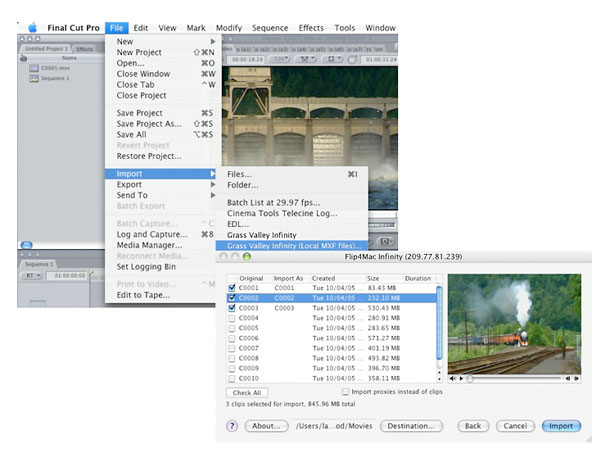Open Media Manager...
The height and width of the screenshot is (467, 610).
tap(160, 245)
